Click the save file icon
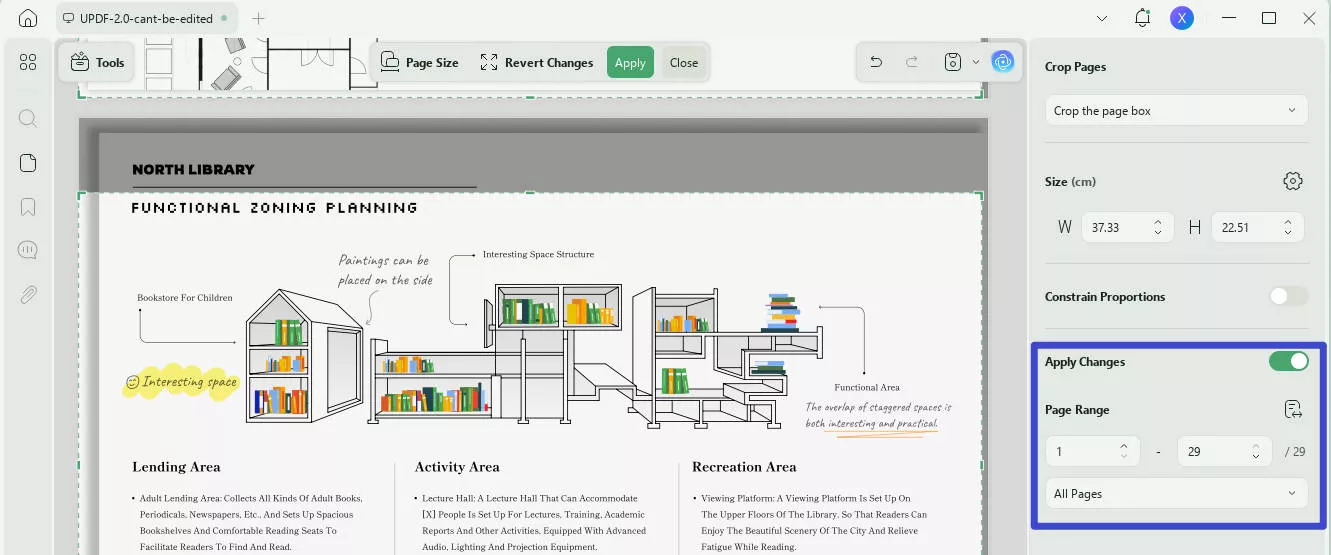The height and width of the screenshot is (555, 1331). coord(953,62)
